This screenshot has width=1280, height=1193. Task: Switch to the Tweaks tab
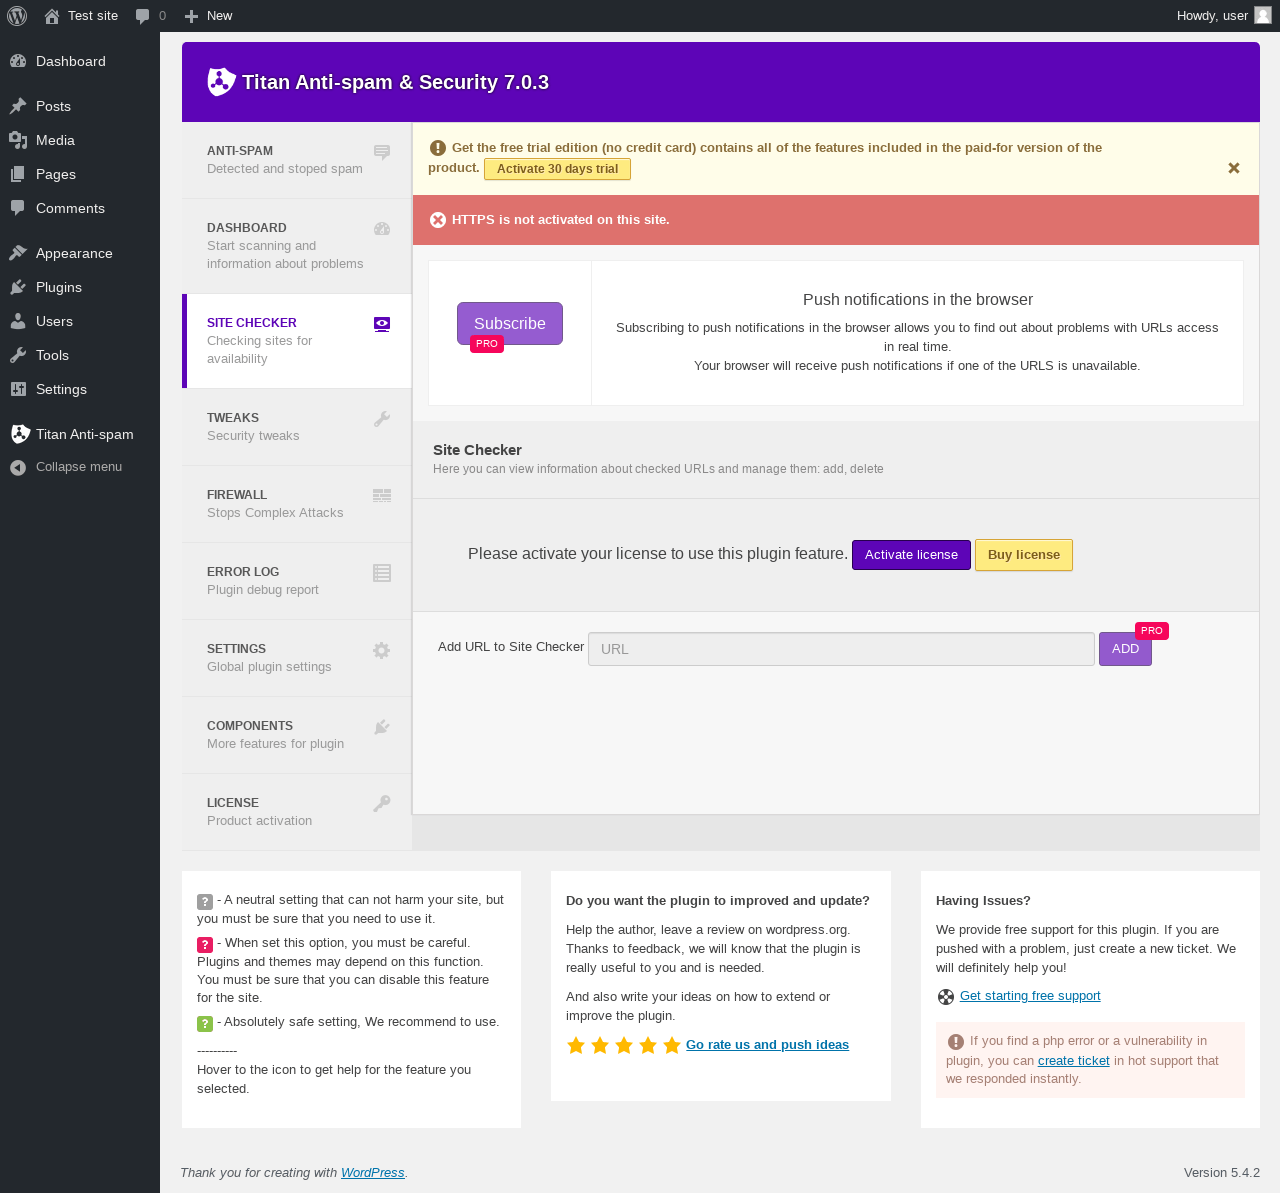tap(297, 427)
